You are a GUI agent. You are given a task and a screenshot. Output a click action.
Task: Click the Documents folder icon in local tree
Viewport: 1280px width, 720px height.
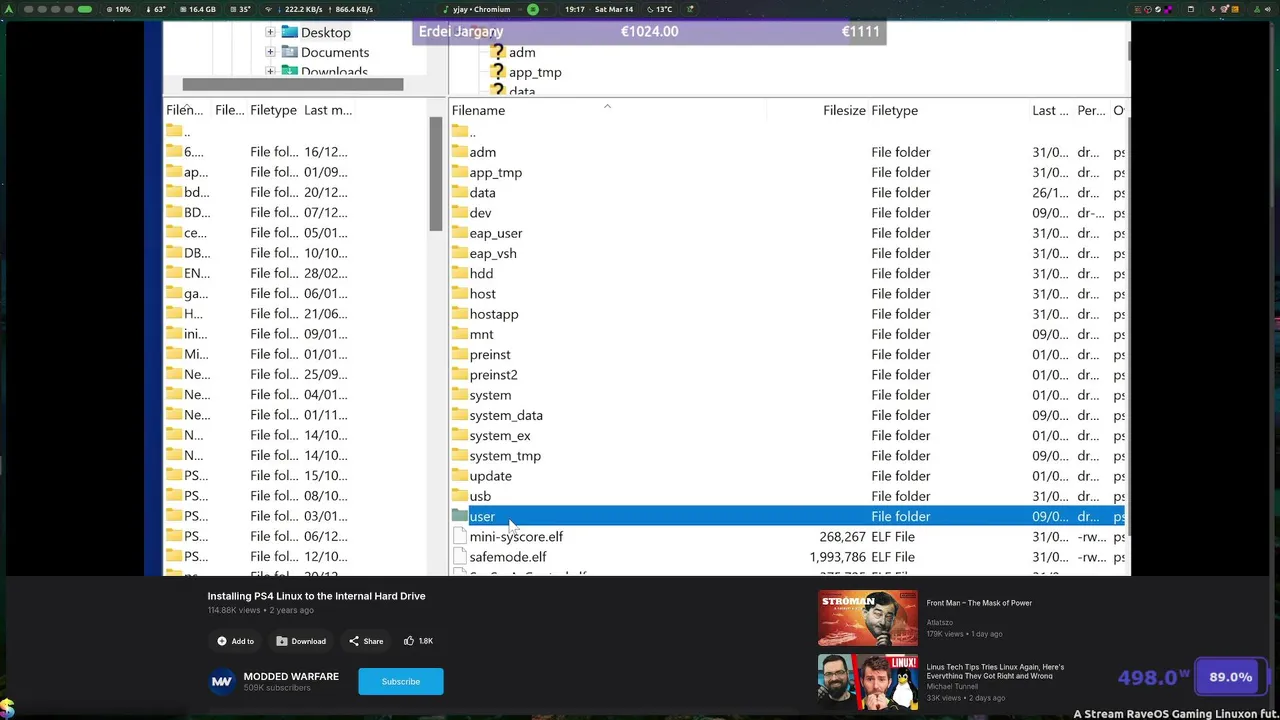point(290,52)
